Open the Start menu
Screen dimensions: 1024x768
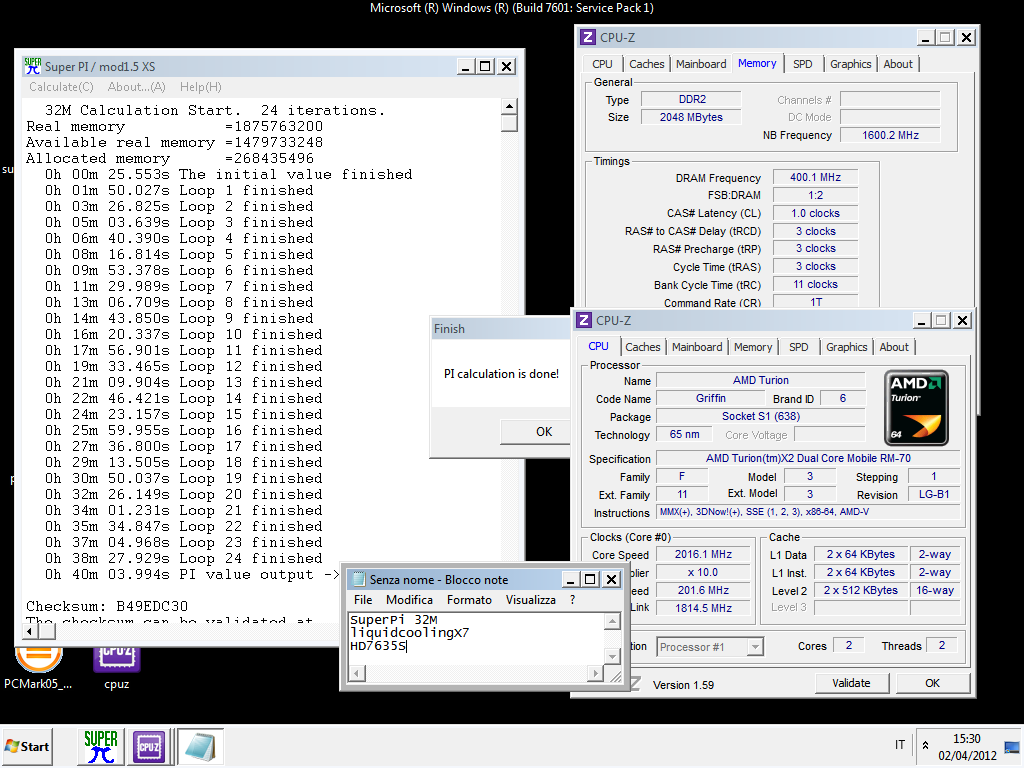click(x=27, y=746)
